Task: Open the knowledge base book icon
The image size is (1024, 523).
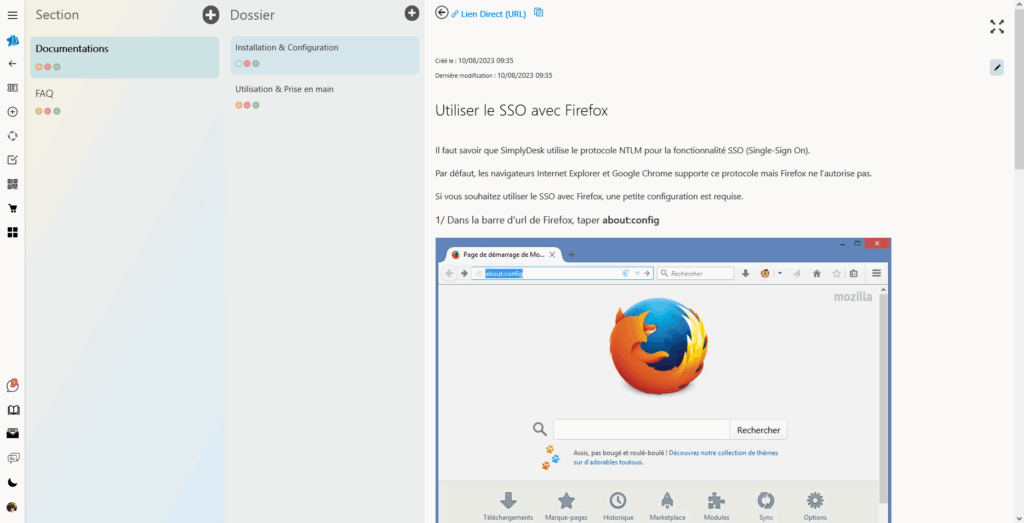Action: (x=12, y=410)
